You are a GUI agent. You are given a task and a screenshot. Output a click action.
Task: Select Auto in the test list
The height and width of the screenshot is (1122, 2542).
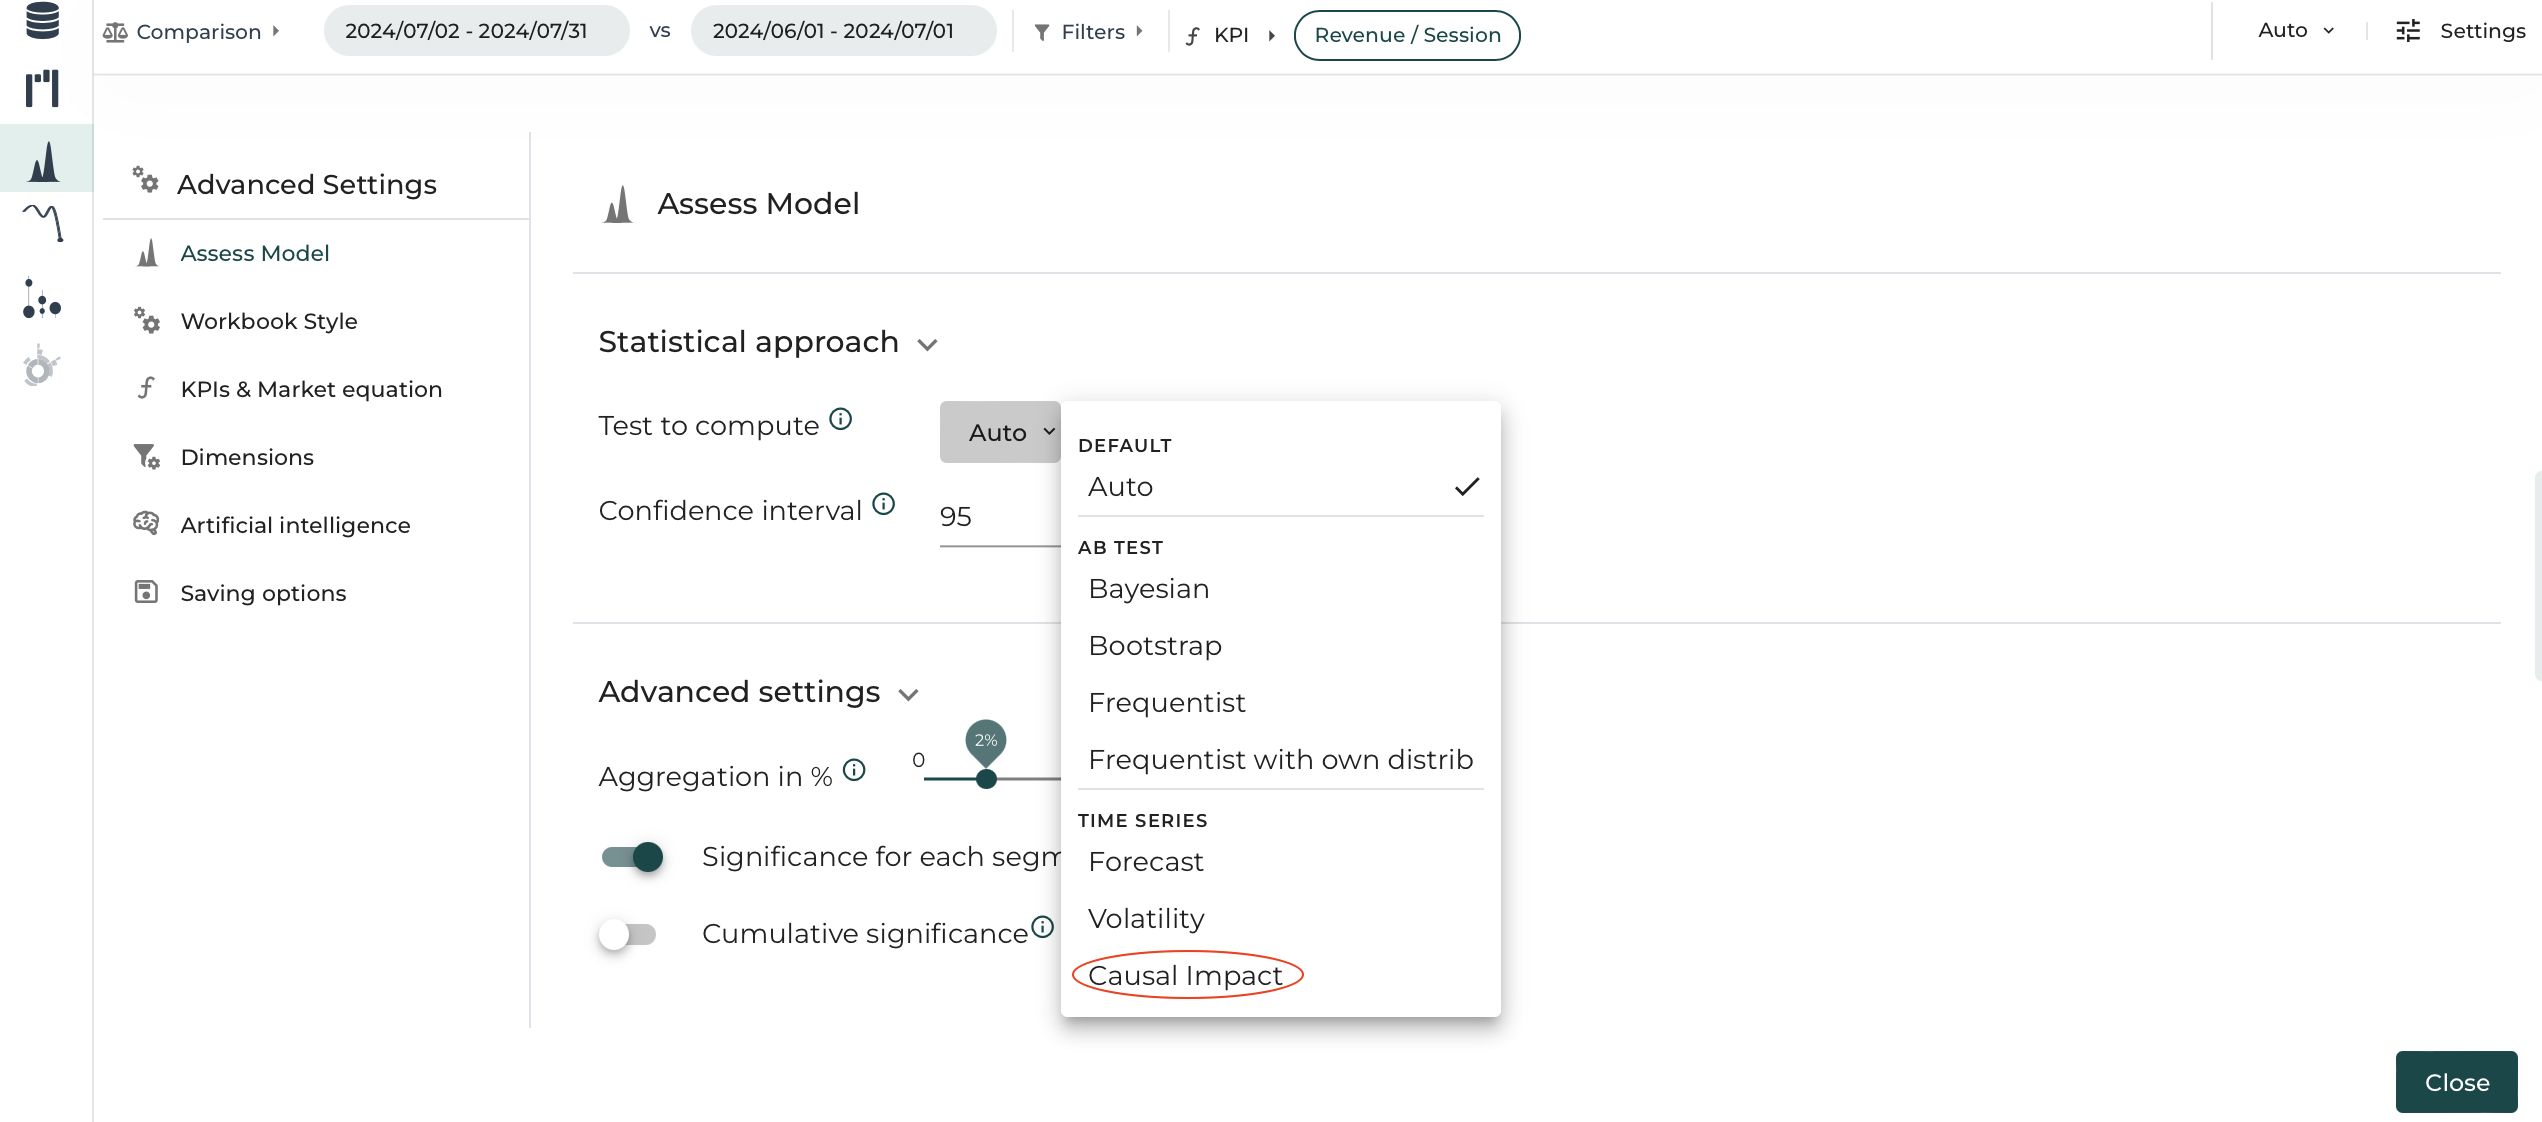point(1281,487)
